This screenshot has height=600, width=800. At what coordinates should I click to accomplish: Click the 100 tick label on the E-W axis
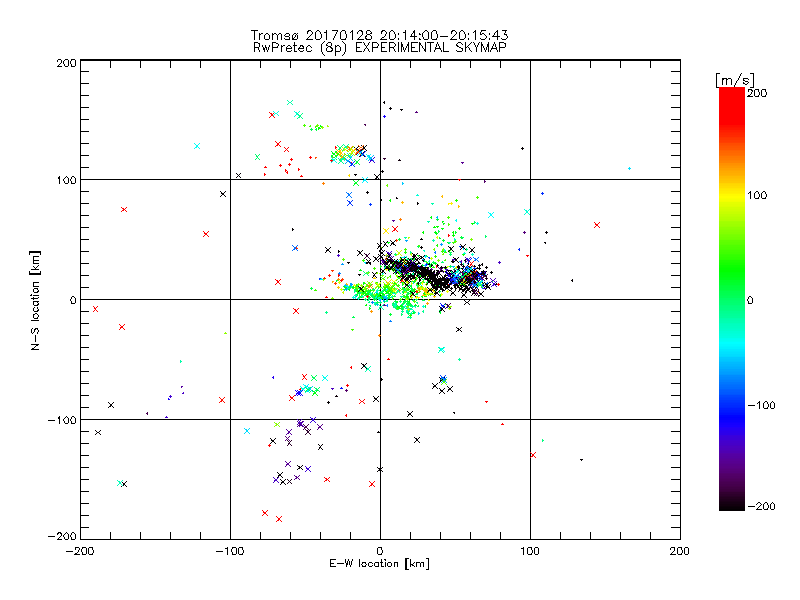tap(530, 551)
